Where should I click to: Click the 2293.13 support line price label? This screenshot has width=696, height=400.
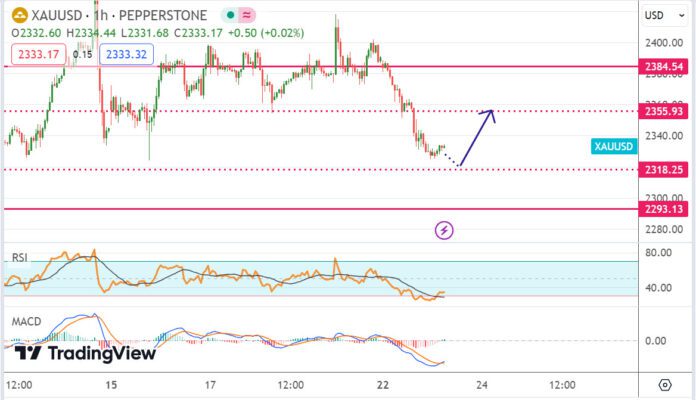point(664,209)
